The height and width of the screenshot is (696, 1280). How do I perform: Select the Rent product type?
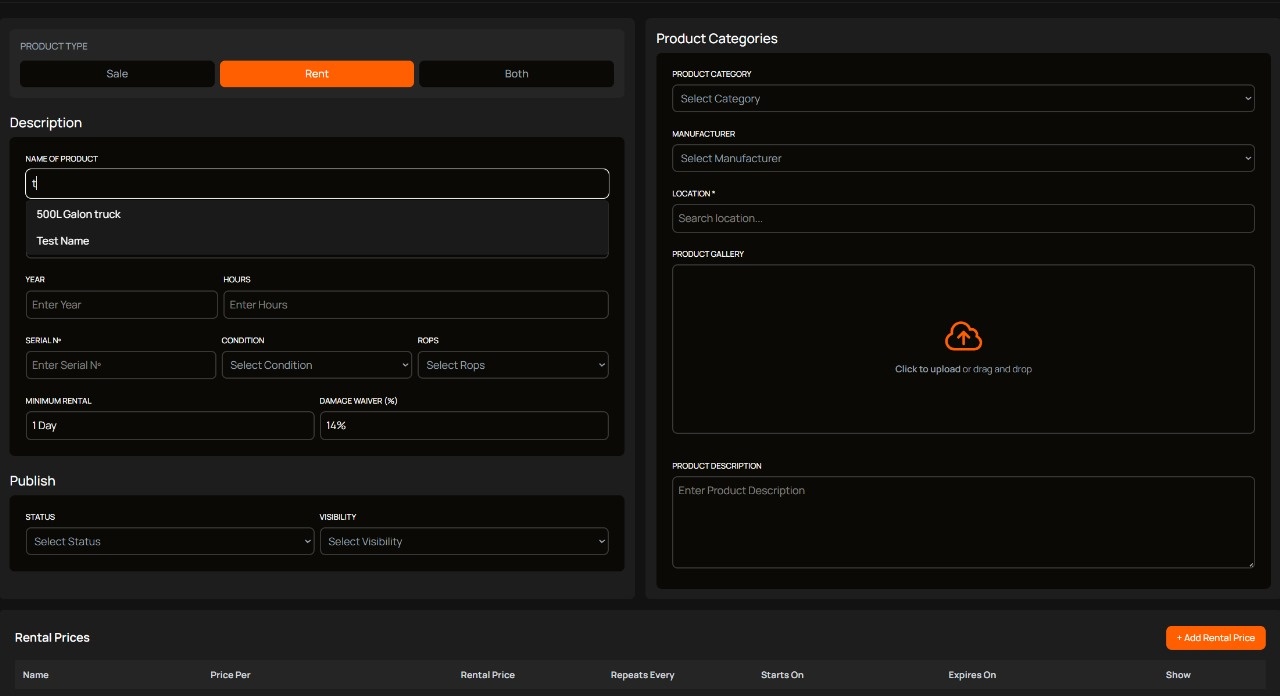(316, 74)
